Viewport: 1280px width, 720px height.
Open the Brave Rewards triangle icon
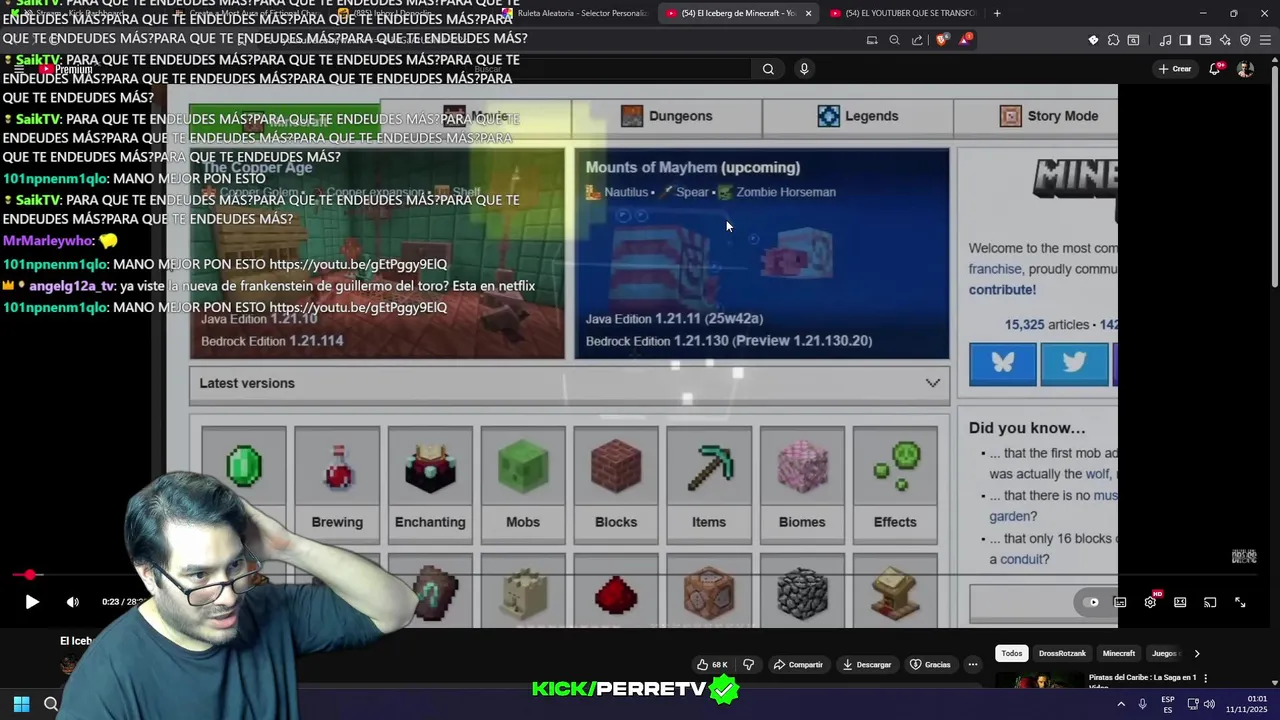point(965,40)
